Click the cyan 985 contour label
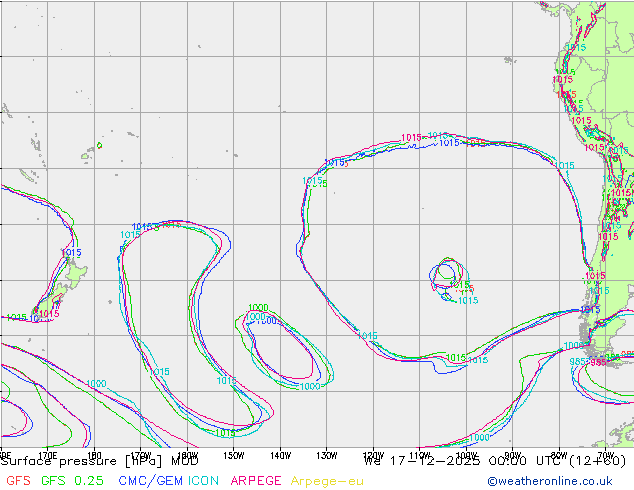This screenshot has width=634, height=490. [578, 361]
